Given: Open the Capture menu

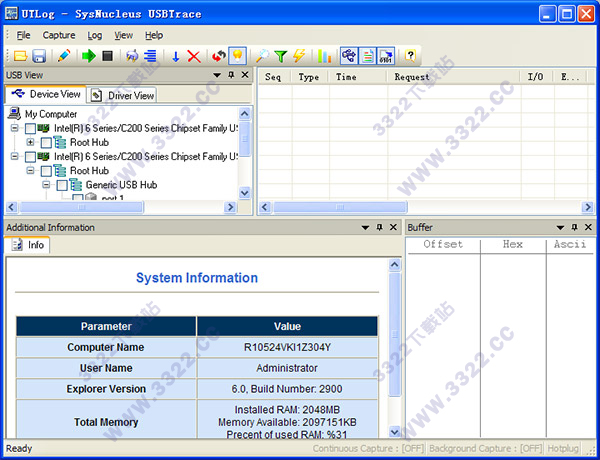Looking at the screenshot, I should tap(59, 35).
